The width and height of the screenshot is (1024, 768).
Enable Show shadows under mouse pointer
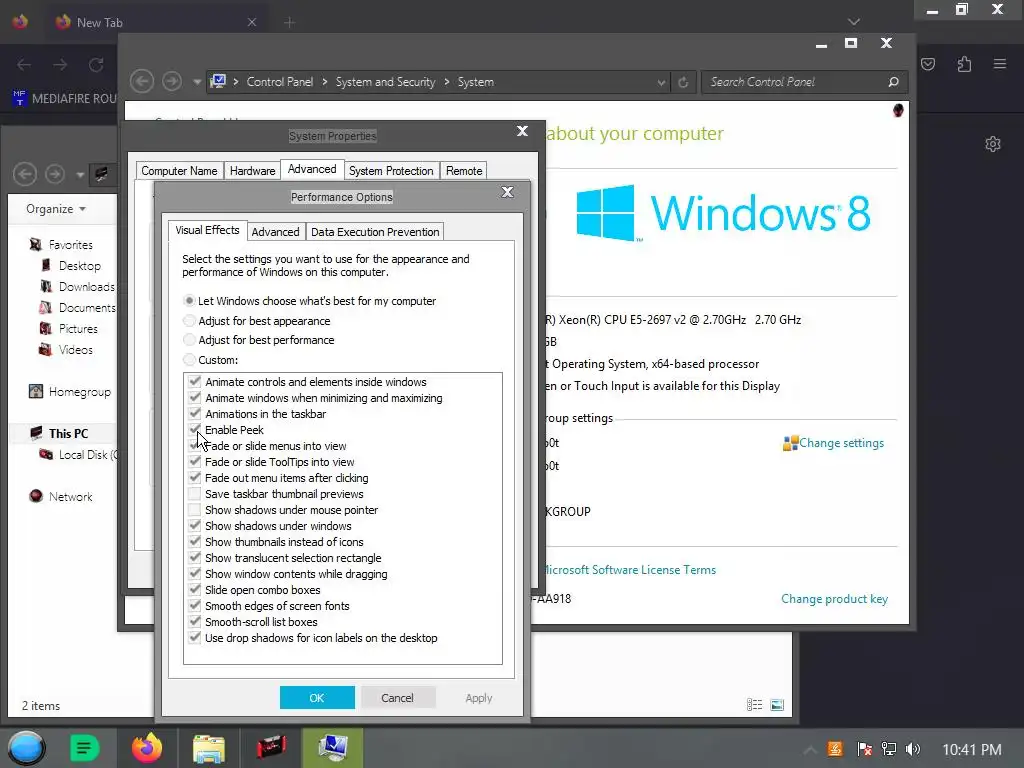195,509
